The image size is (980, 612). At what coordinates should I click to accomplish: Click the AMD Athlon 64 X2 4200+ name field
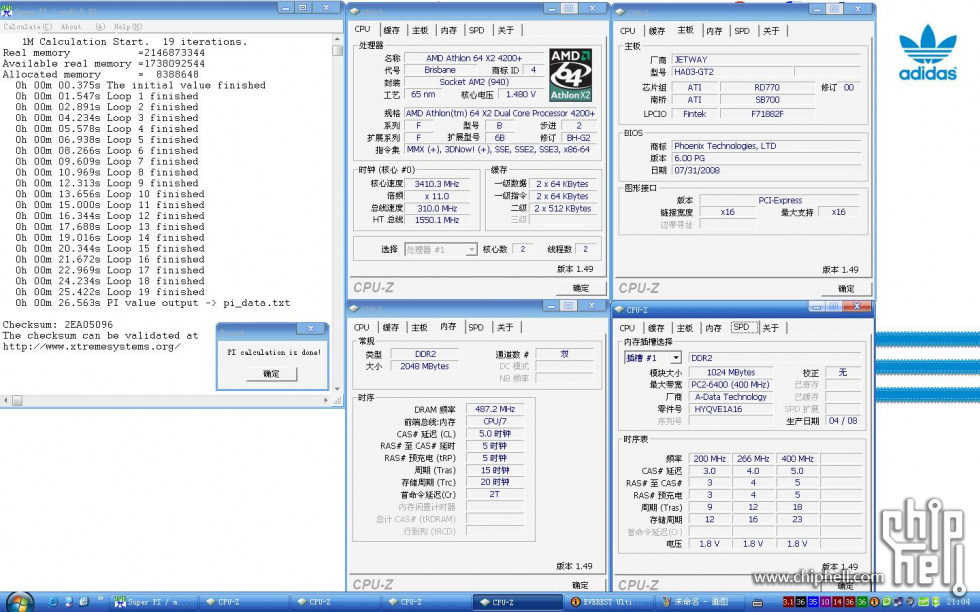[474, 58]
